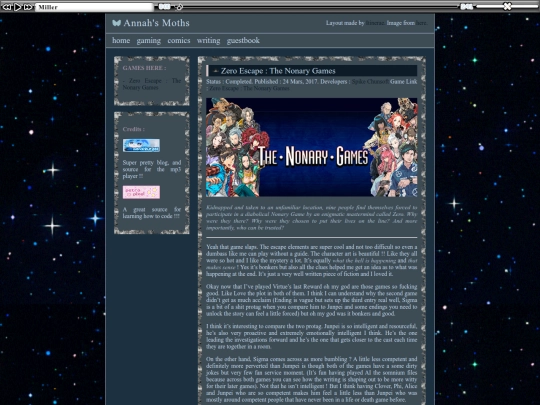The width and height of the screenshot is (540, 405).
Task: Click the 'Super pretty blog' credit text
Action: click(x=152, y=169)
